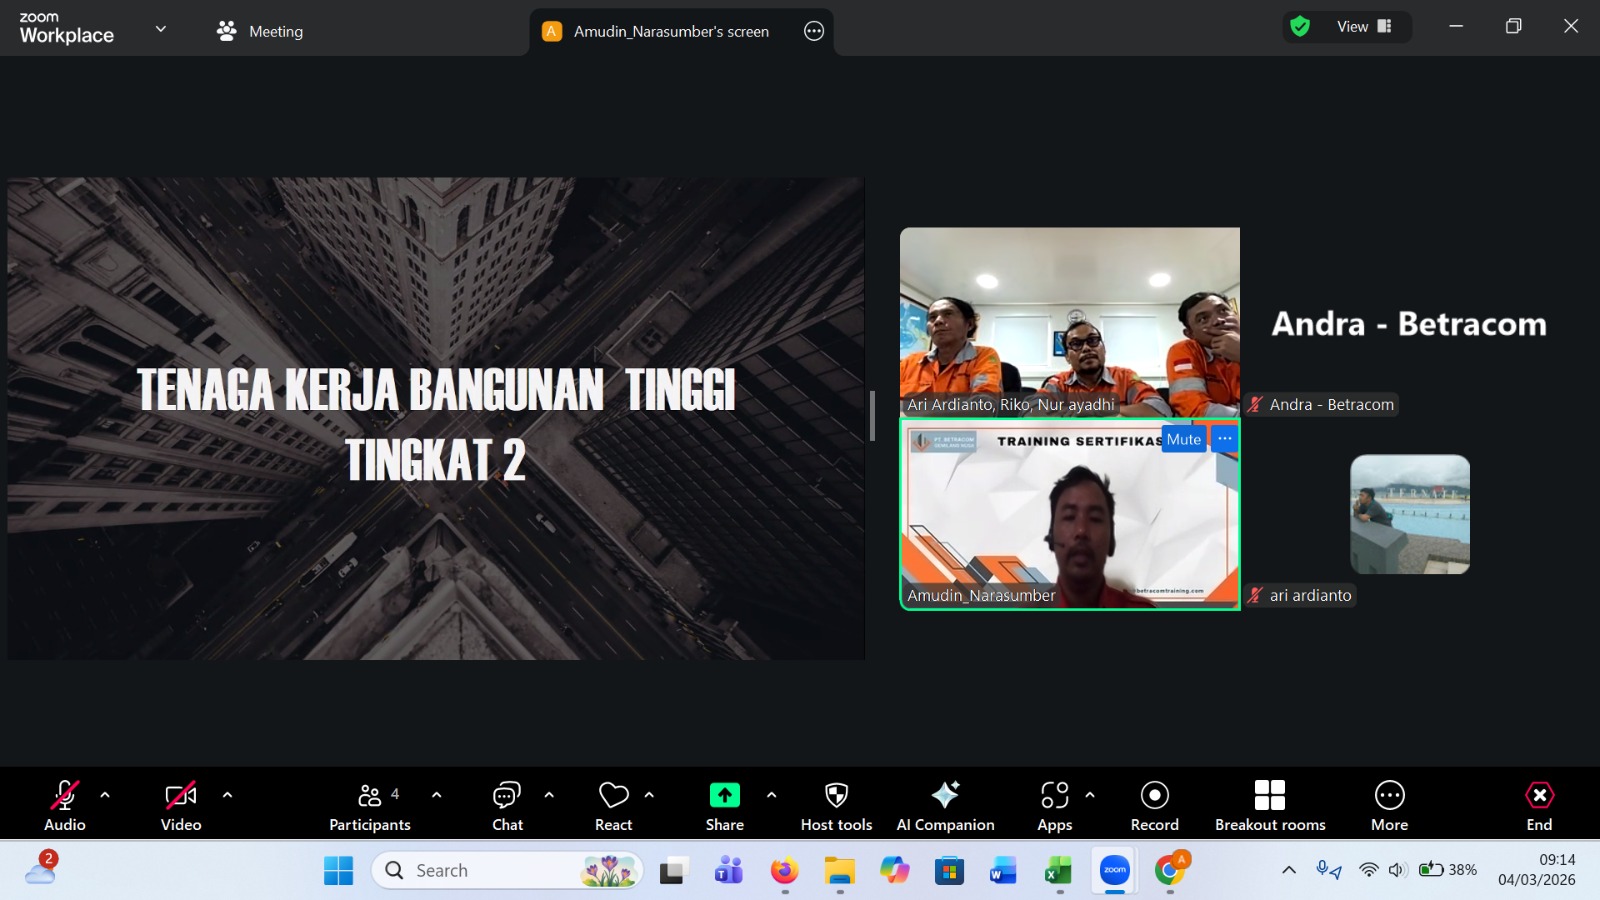Open the Participants list
1600x900 pixels.
[369, 805]
